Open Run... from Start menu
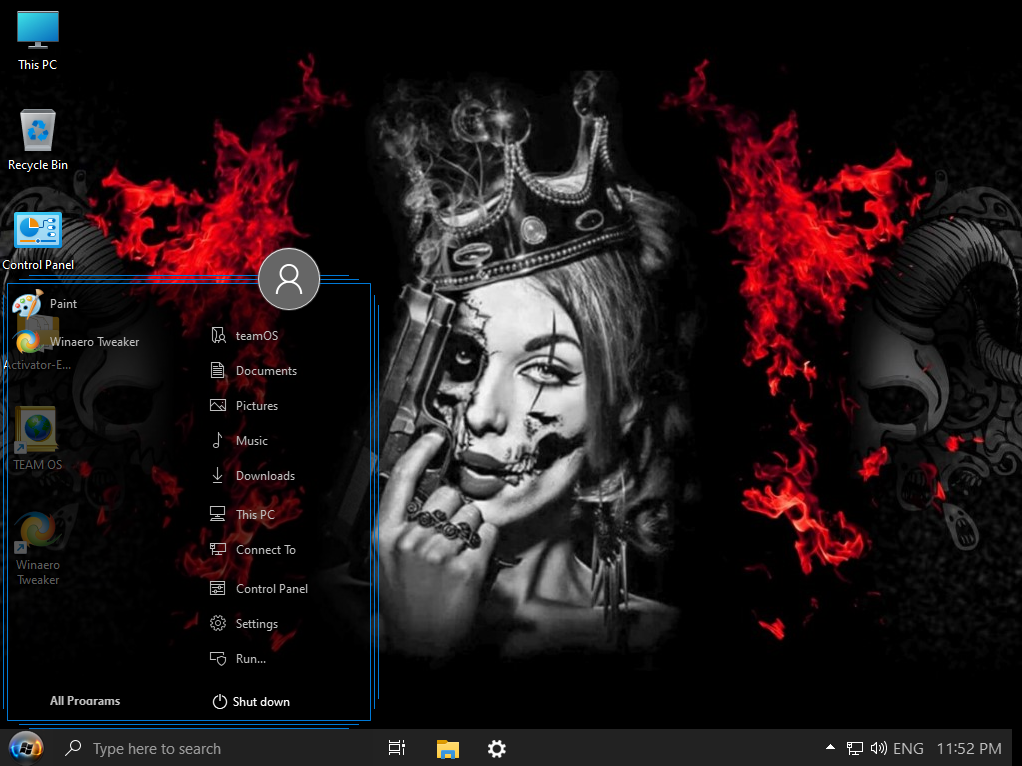The width and height of the screenshot is (1022, 766). click(250, 659)
